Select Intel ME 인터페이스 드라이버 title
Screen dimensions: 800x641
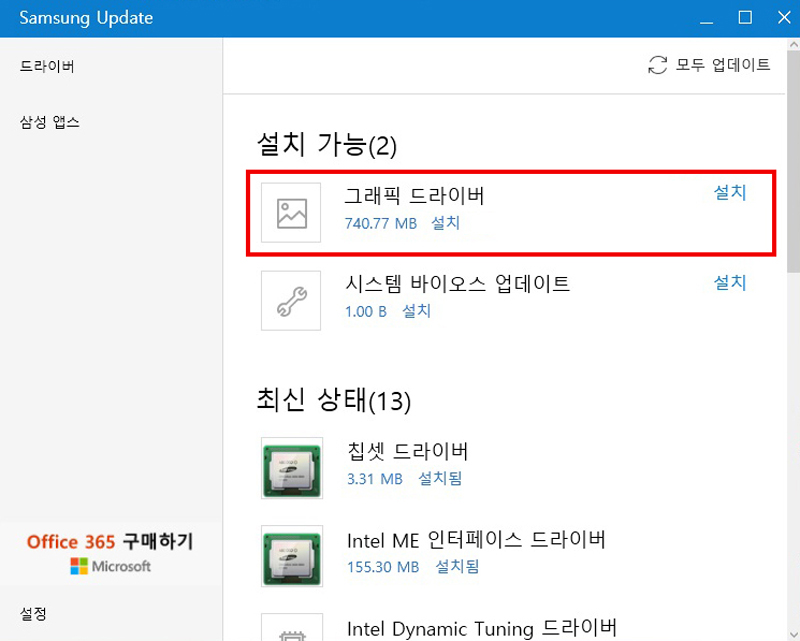tap(476, 540)
